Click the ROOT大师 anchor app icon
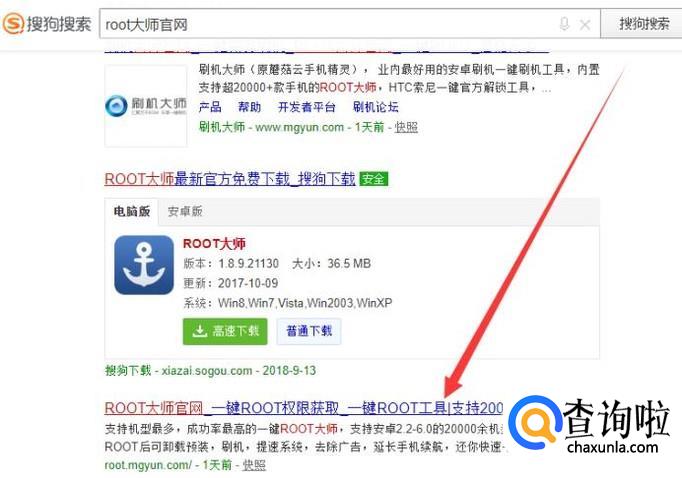Image resolution: width=682 pixels, height=478 pixels. (144, 265)
